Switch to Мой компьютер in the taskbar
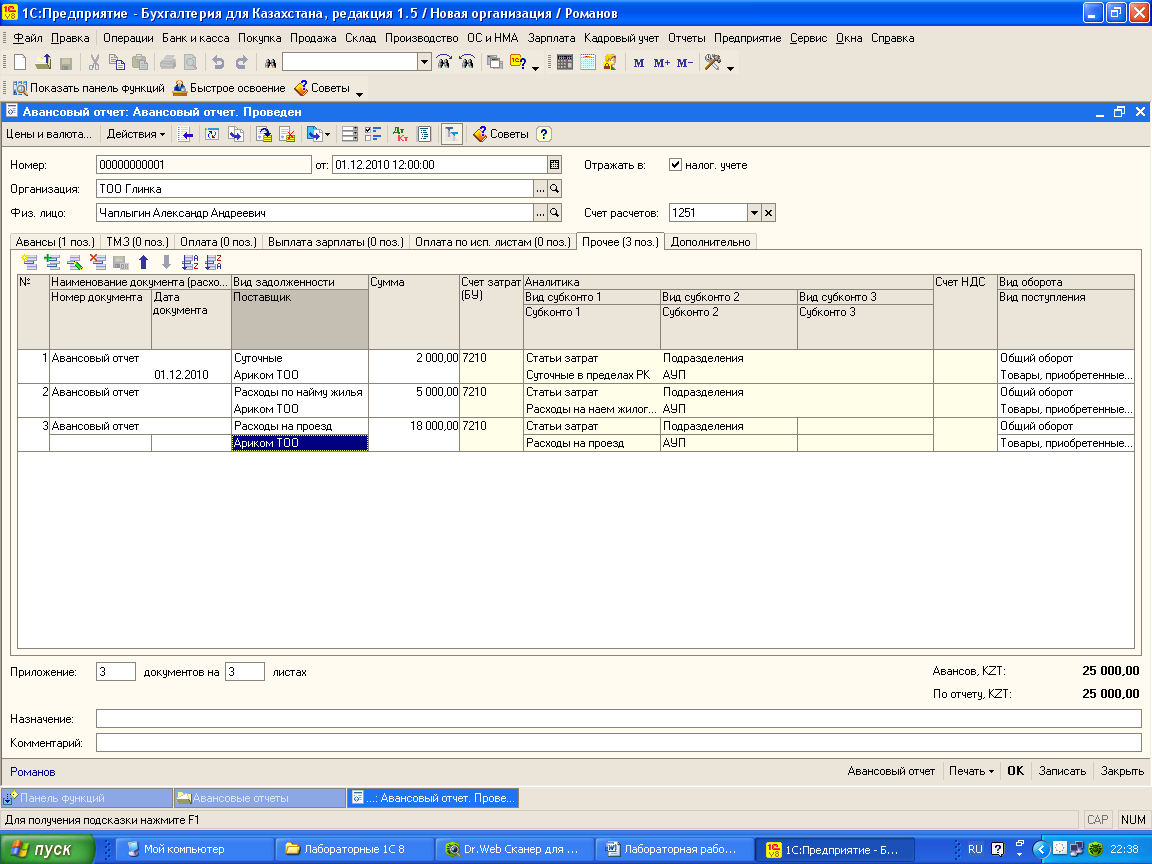This screenshot has height=864, width=1152. point(195,849)
